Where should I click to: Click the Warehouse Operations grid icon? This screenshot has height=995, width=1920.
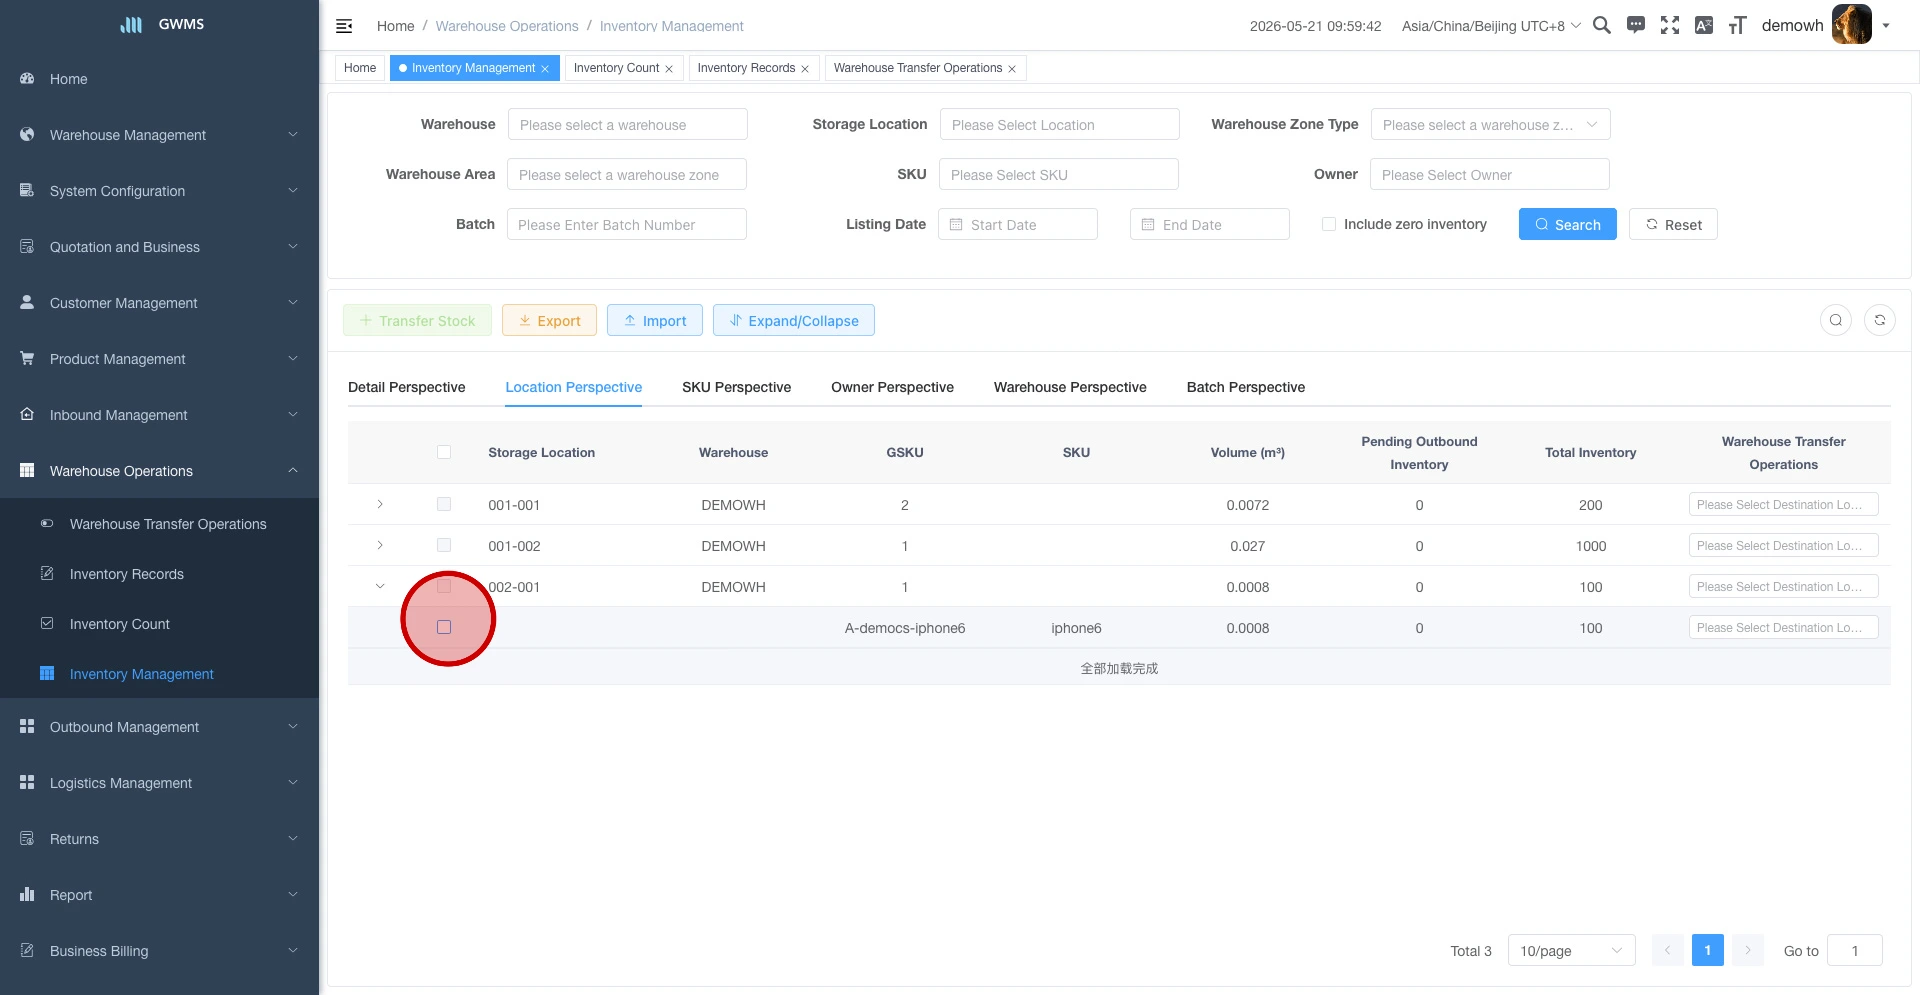tap(27, 470)
